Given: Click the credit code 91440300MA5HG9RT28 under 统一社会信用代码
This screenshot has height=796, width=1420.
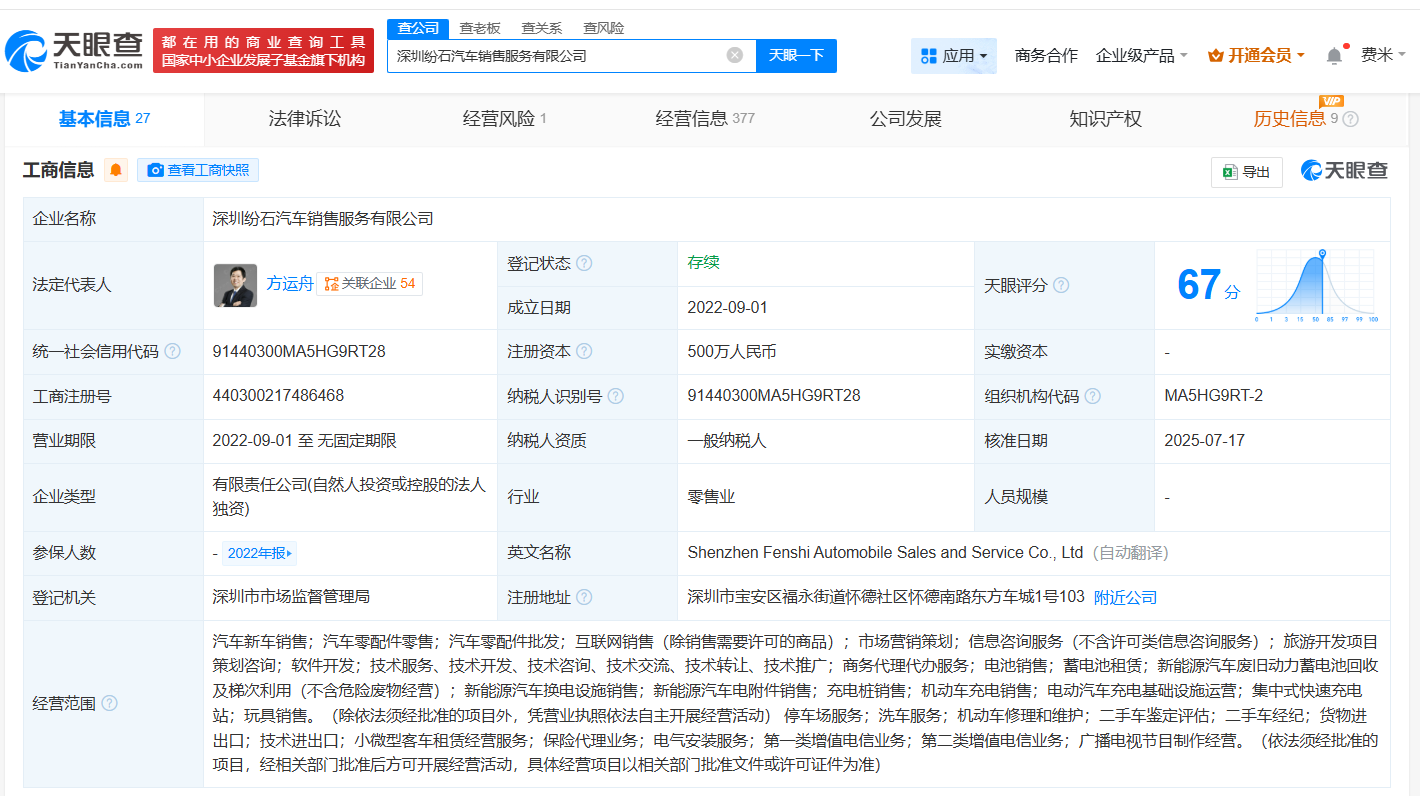Looking at the screenshot, I should (299, 352).
